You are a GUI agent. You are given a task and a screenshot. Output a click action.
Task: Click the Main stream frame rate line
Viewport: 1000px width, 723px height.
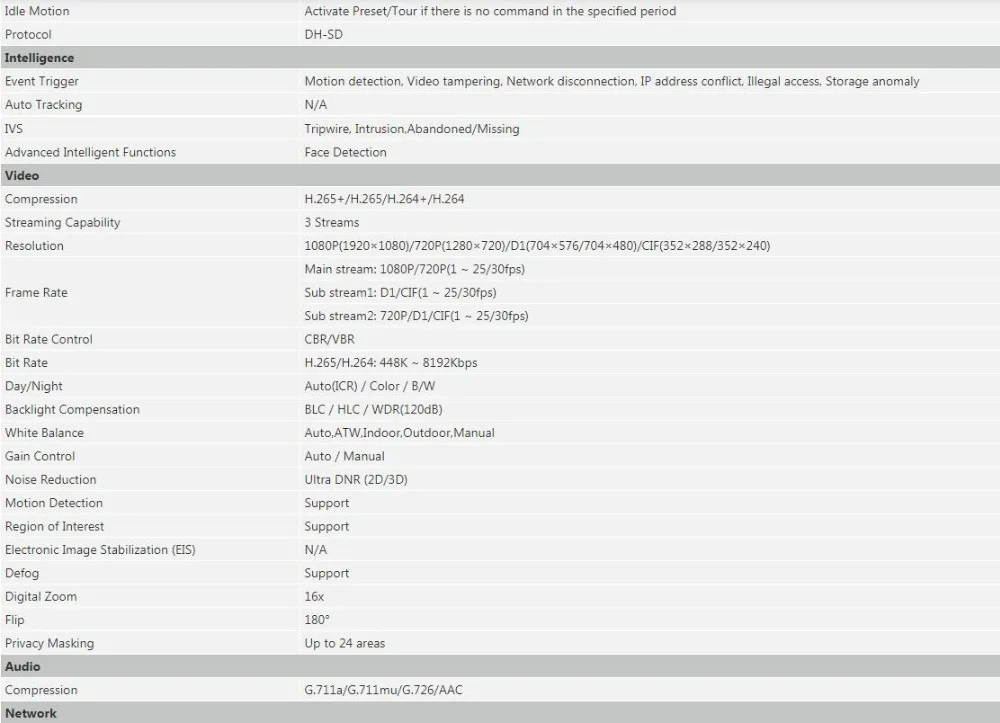pos(415,269)
